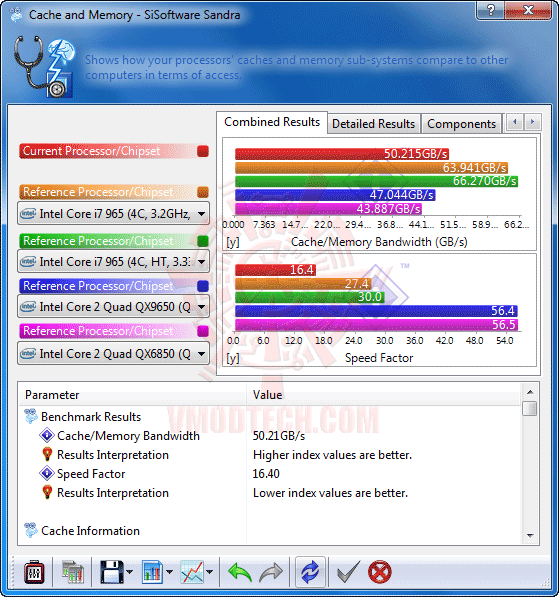Click lightbulb icon beside 'Lower index values'

pyautogui.click(x=47, y=492)
